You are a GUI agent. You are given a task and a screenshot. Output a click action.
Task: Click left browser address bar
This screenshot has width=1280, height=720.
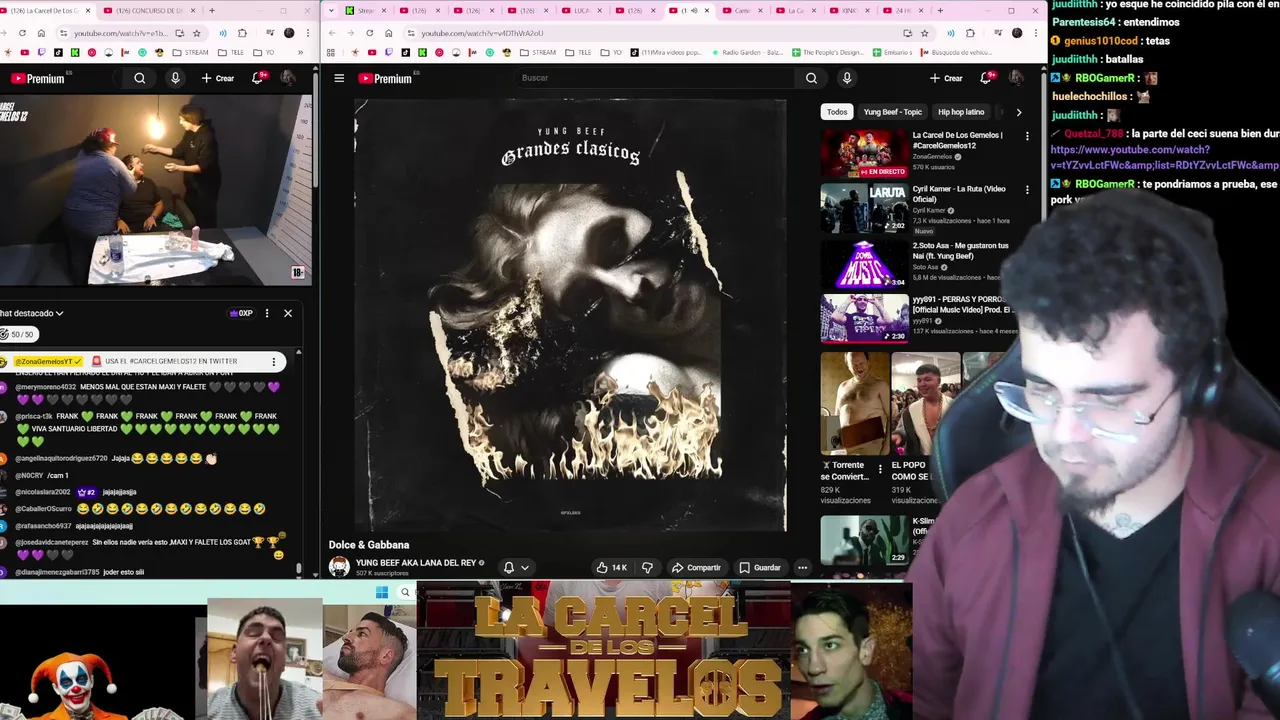pyautogui.click(x=130, y=33)
